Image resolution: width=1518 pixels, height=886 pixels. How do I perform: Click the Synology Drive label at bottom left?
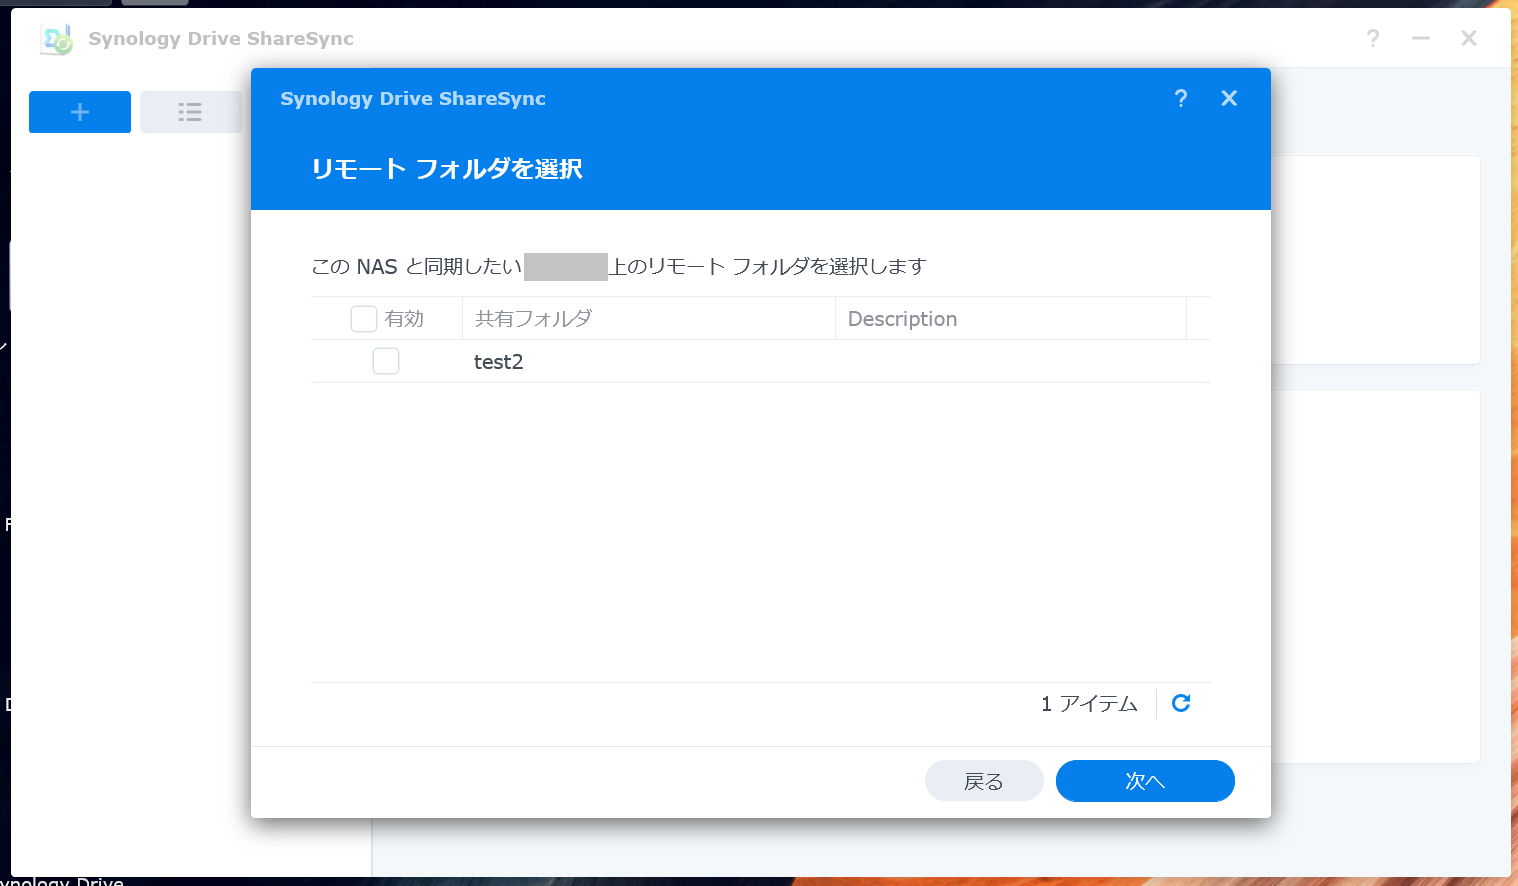tap(62, 879)
